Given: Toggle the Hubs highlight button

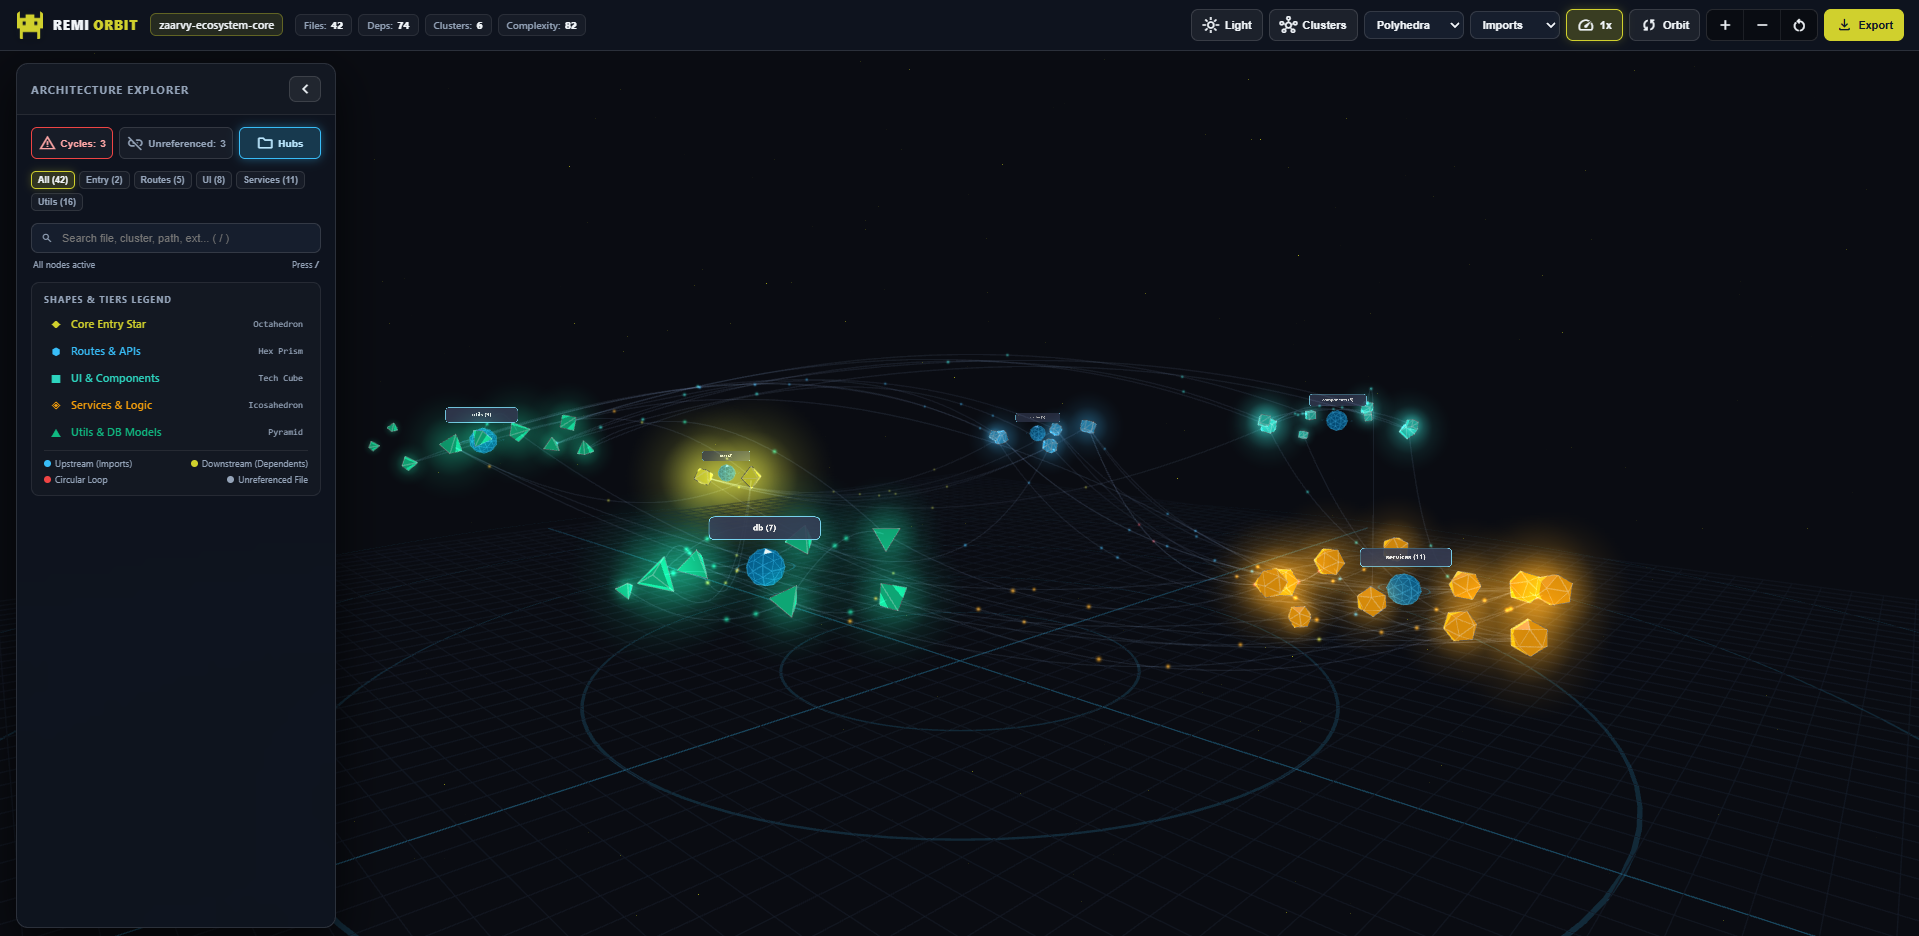Looking at the screenshot, I should pos(280,143).
